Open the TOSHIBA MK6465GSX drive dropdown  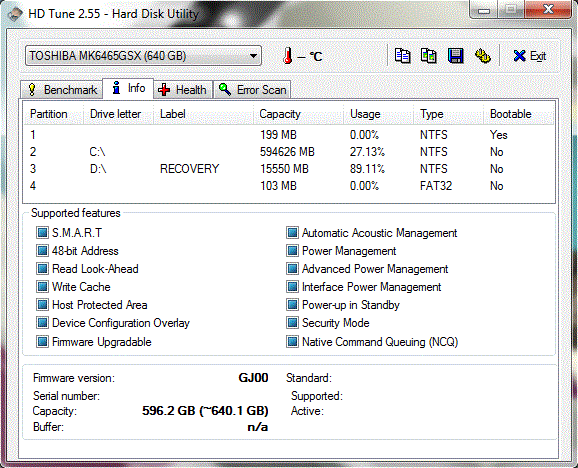click(143, 56)
